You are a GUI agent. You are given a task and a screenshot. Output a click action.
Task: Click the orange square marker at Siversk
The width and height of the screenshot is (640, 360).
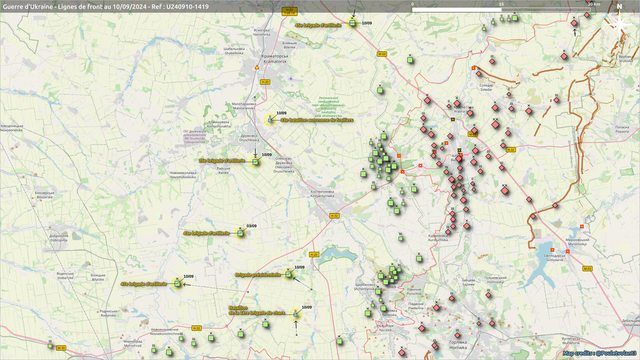(474, 68)
